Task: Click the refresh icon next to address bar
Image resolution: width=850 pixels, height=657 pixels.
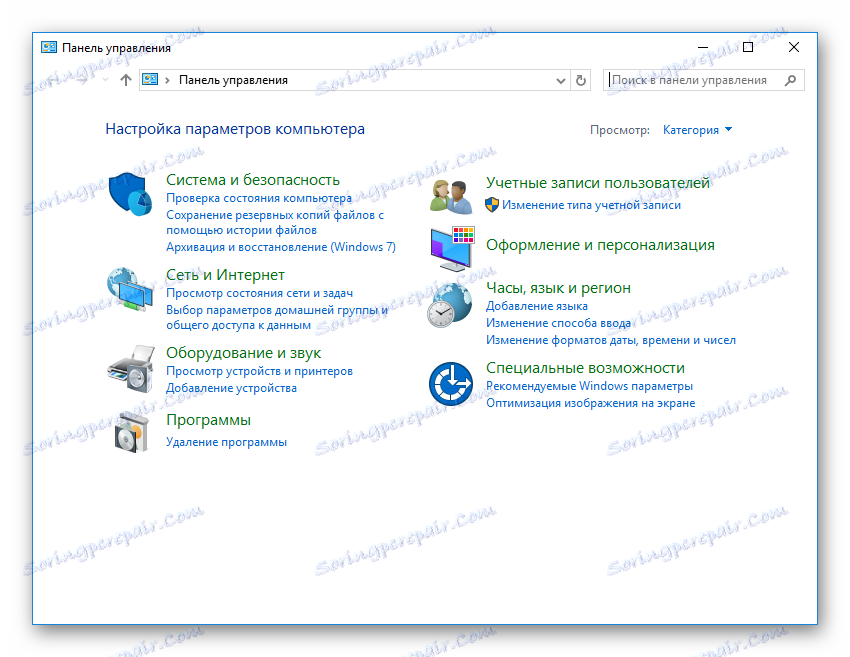Action: click(x=581, y=80)
